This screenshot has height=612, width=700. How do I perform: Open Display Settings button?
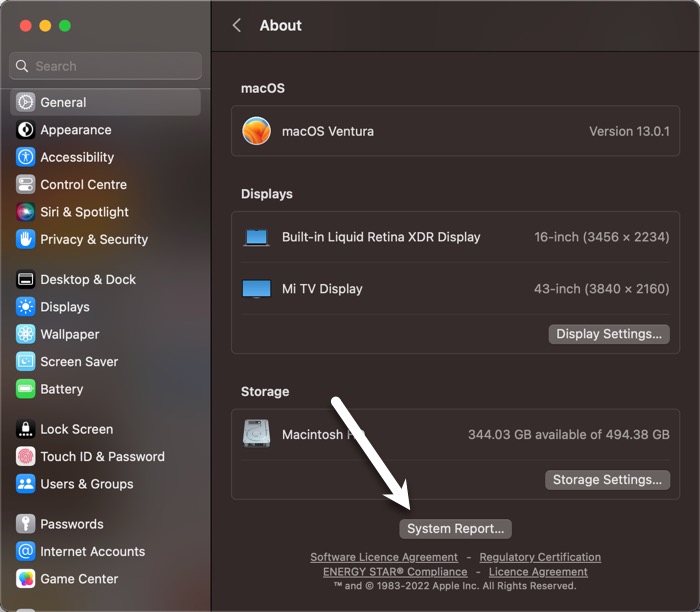[x=609, y=334]
